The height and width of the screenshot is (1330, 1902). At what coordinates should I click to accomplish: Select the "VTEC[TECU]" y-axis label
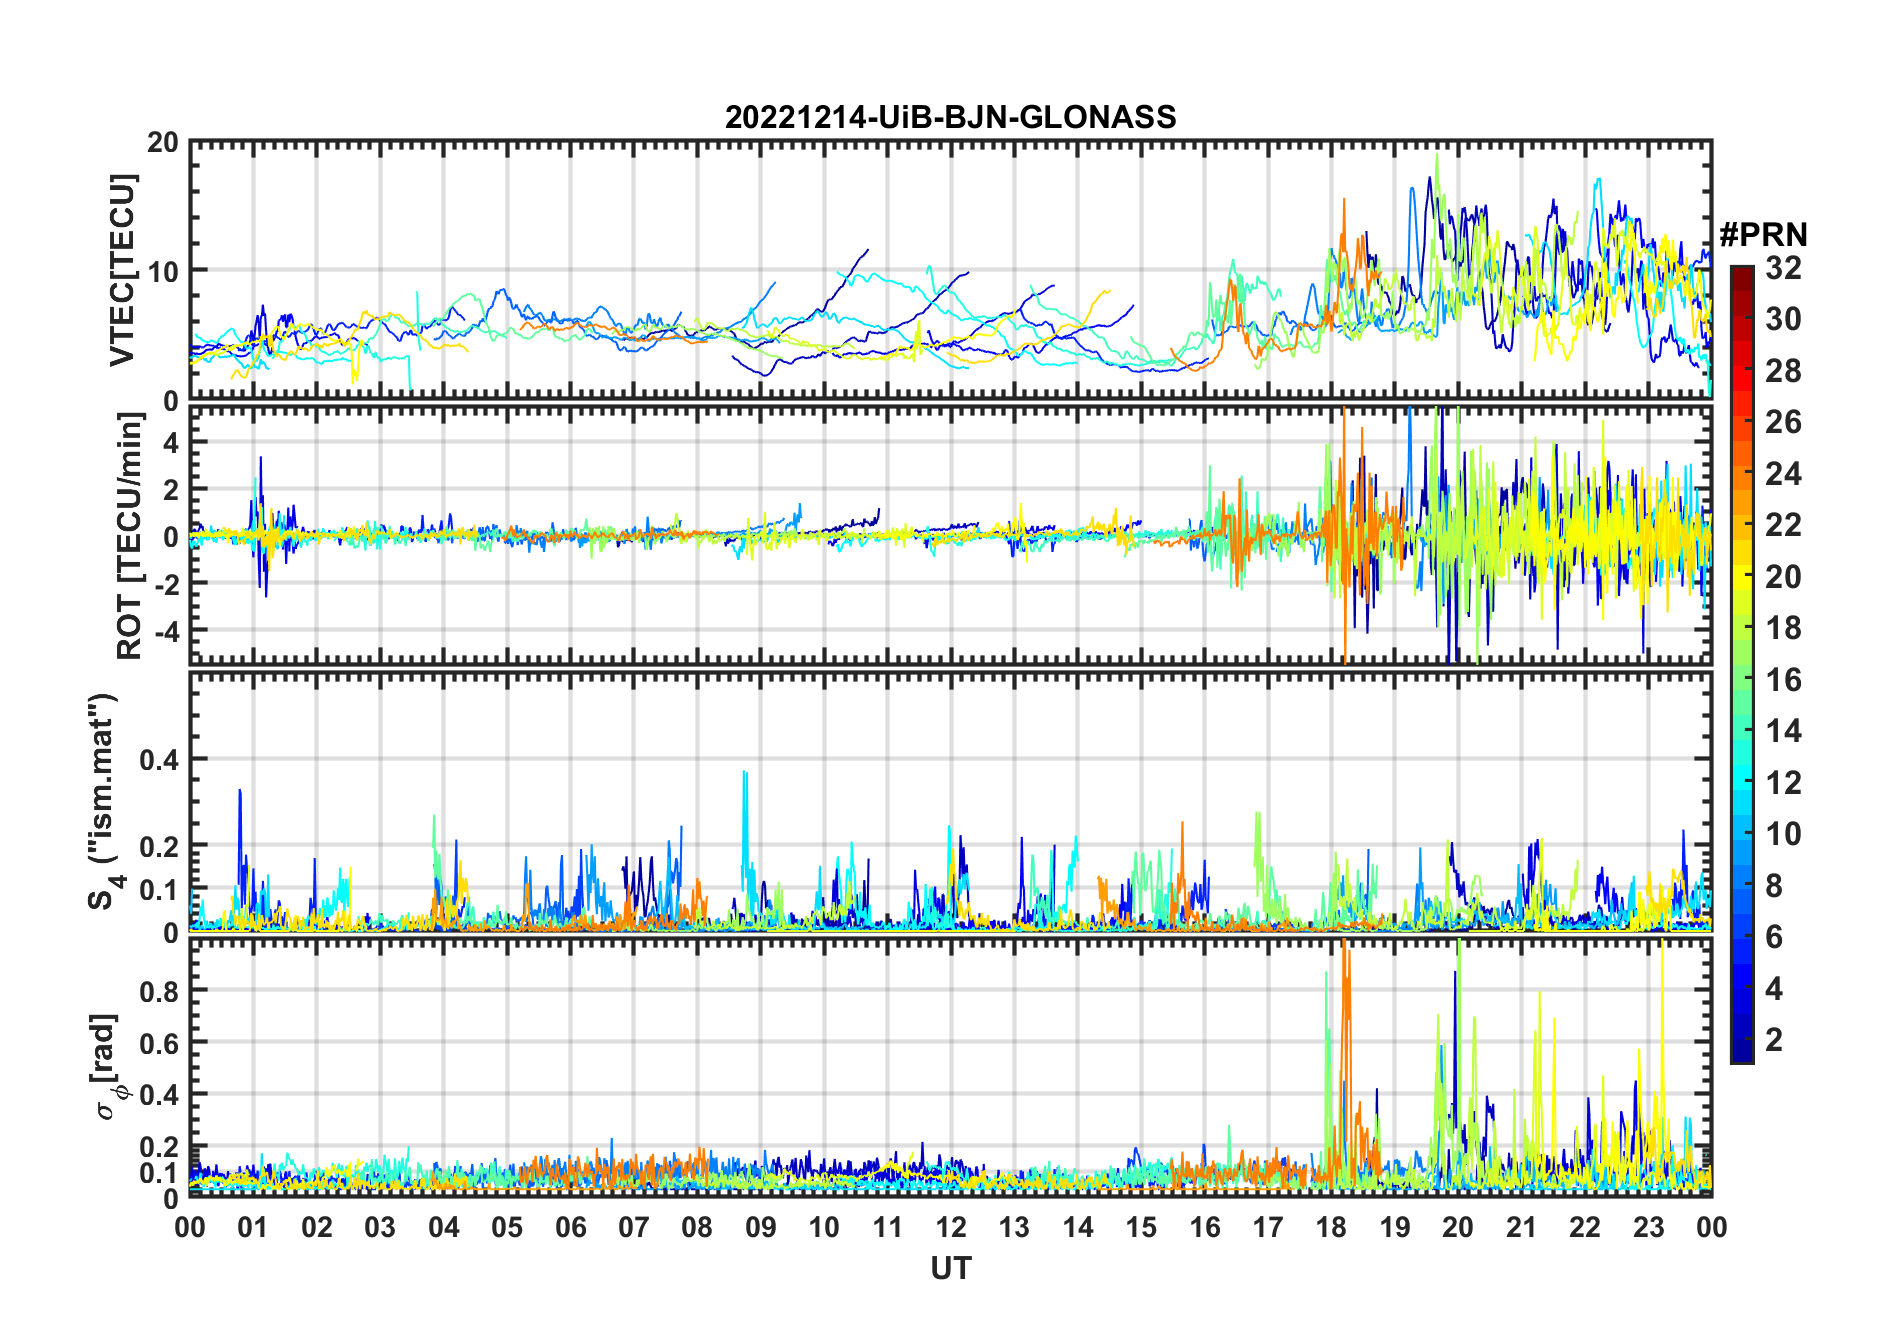[x=122, y=270]
